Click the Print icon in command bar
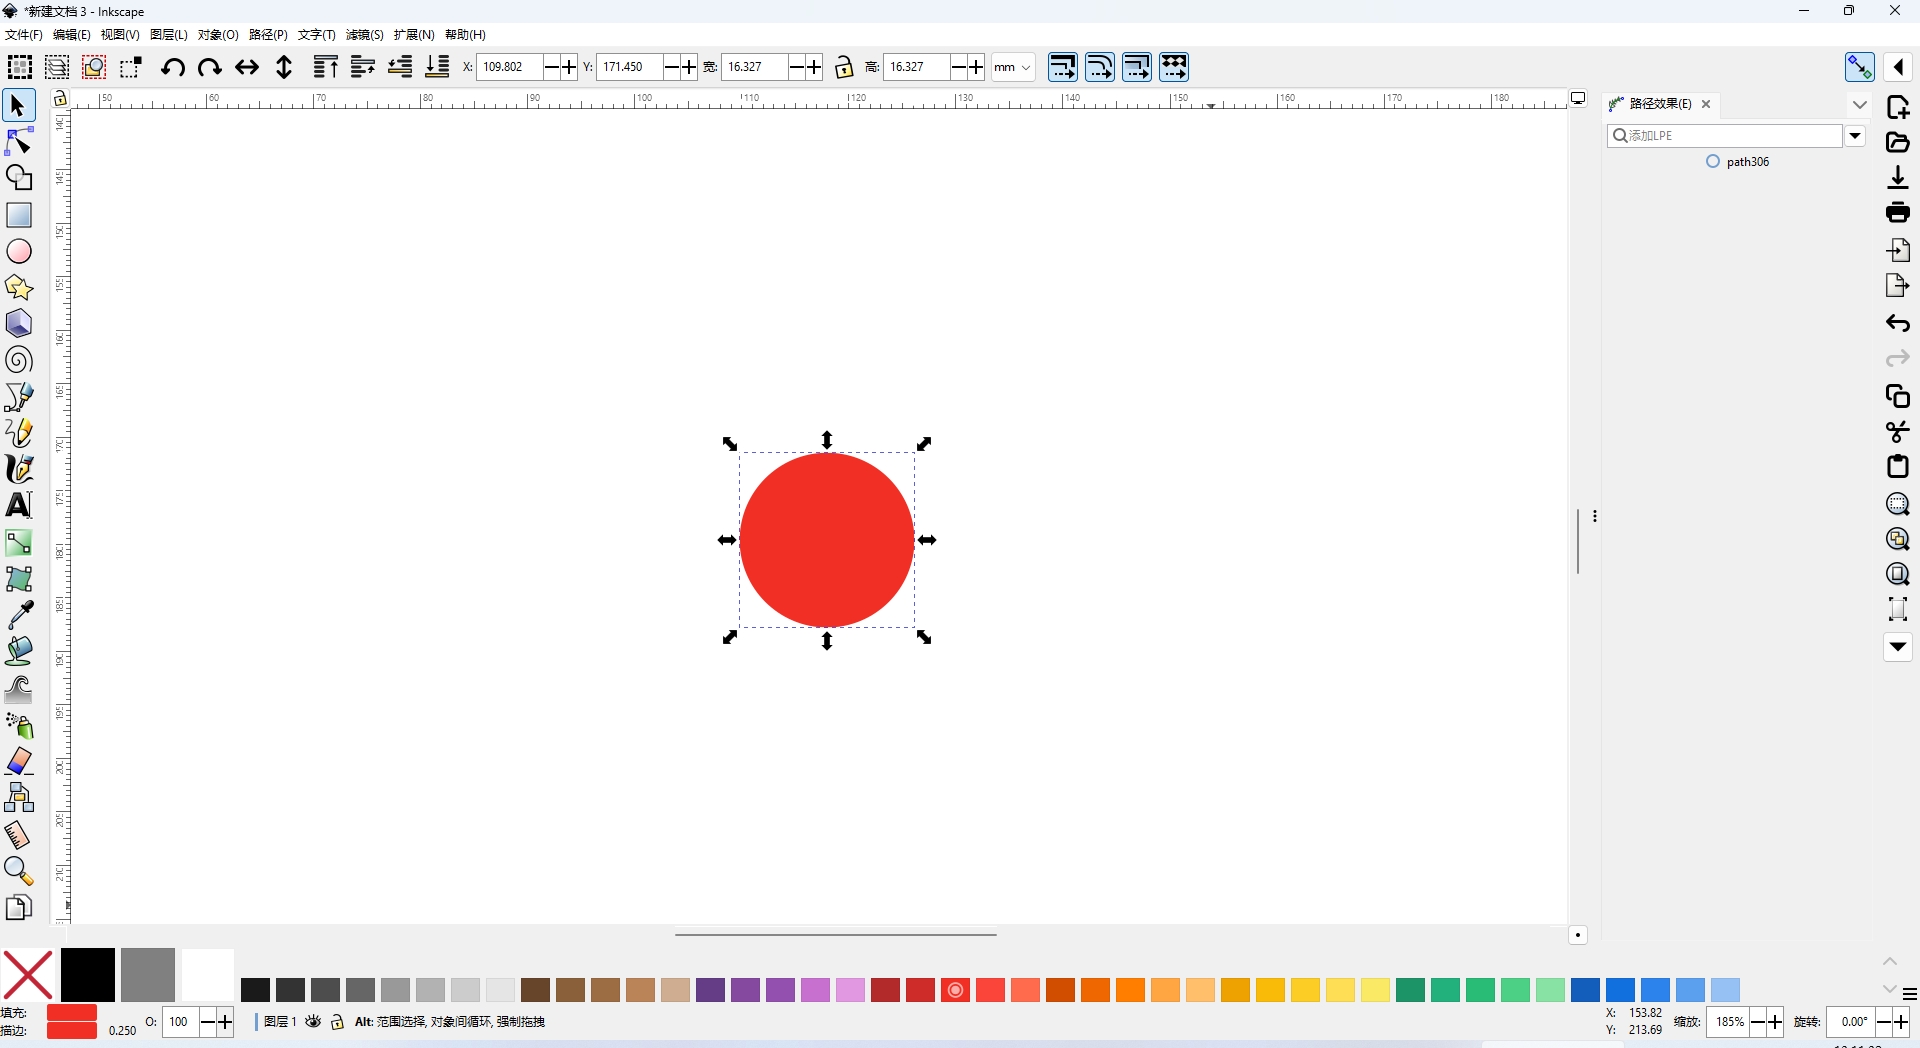Image resolution: width=1920 pixels, height=1048 pixels. coord(1897,213)
